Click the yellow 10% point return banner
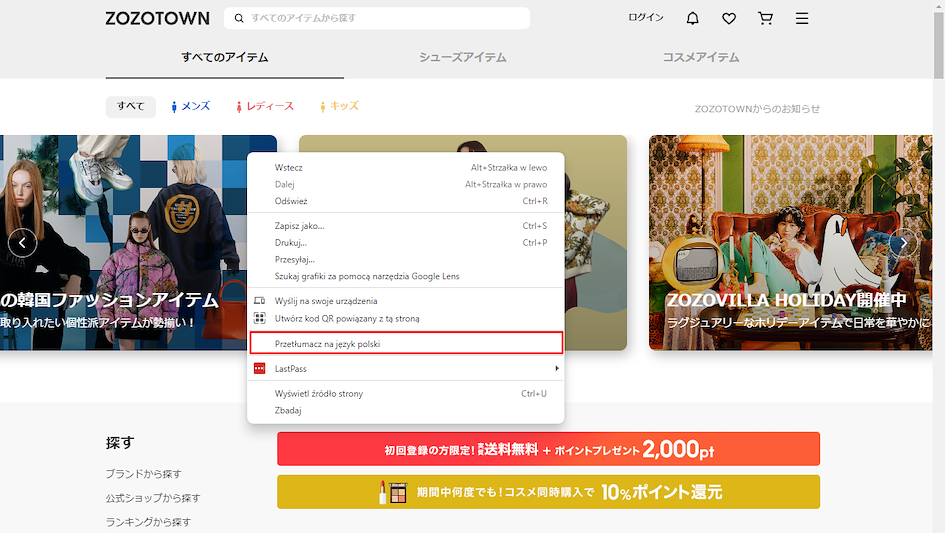The width and height of the screenshot is (945, 533). (548, 492)
